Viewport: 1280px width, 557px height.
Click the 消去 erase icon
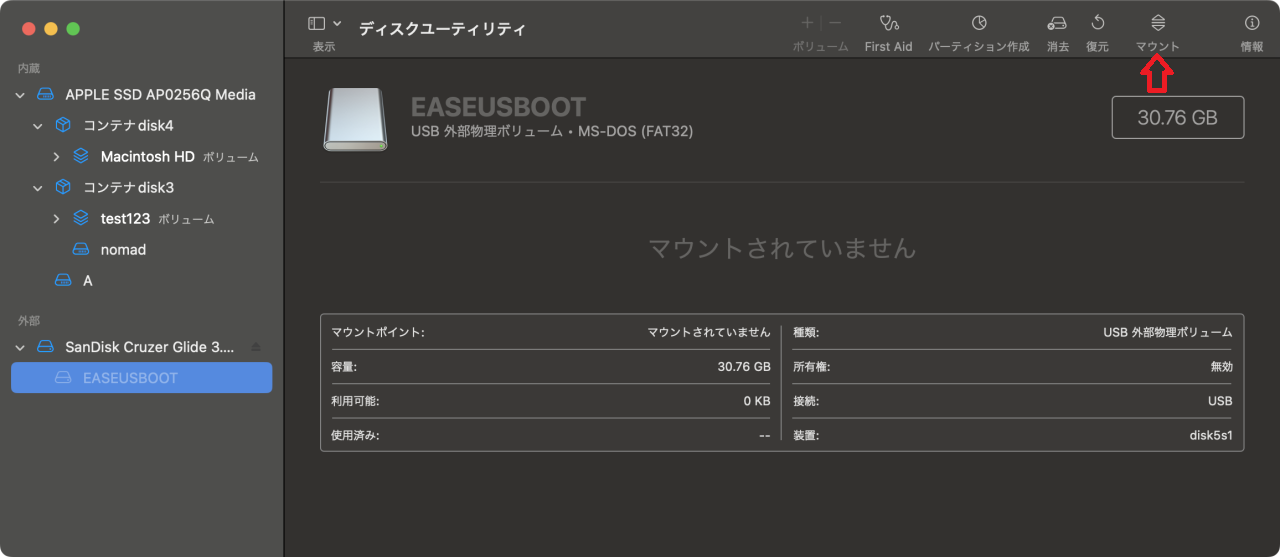point(1057,24)
